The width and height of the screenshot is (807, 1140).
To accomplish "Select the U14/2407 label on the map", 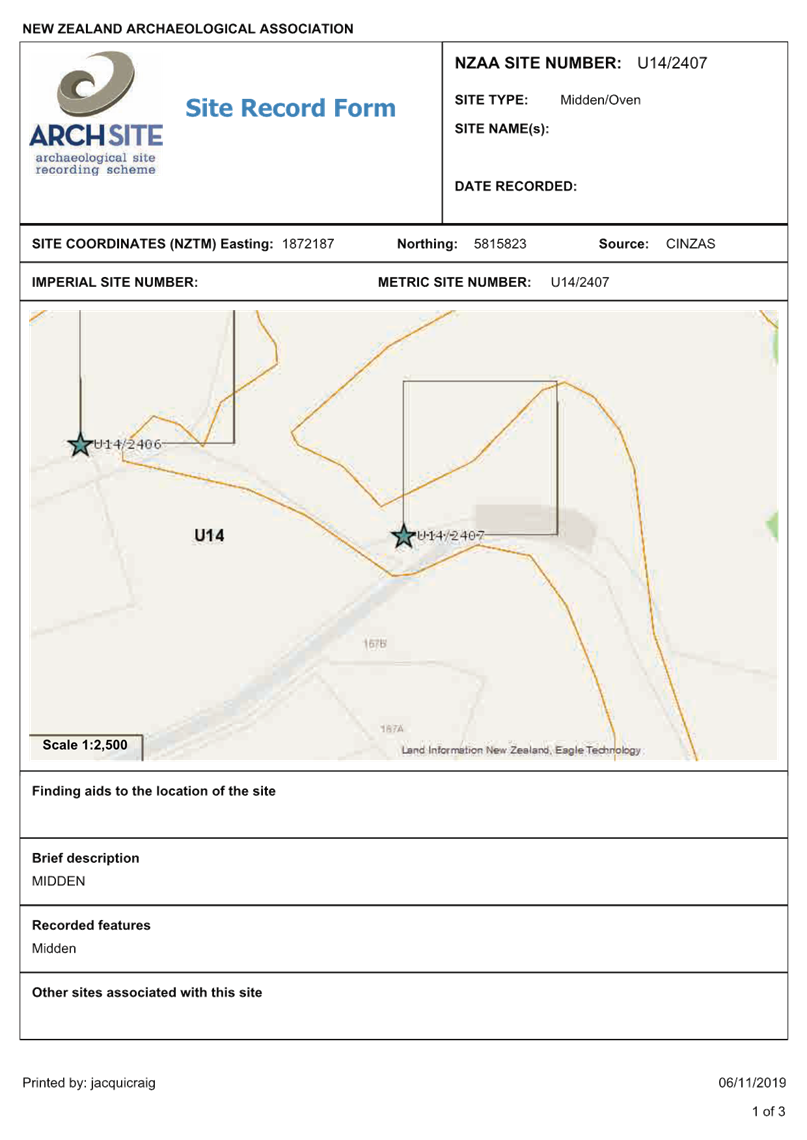I will pyautogui.click(x=450, y=536).
